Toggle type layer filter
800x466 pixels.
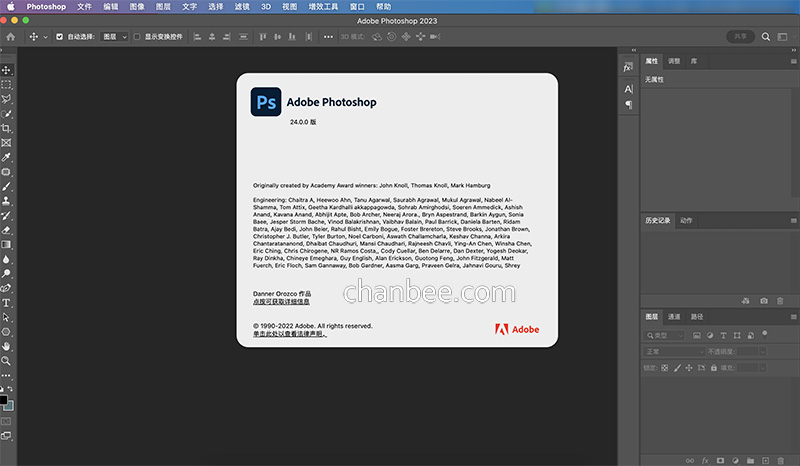[x=723, y=335]
